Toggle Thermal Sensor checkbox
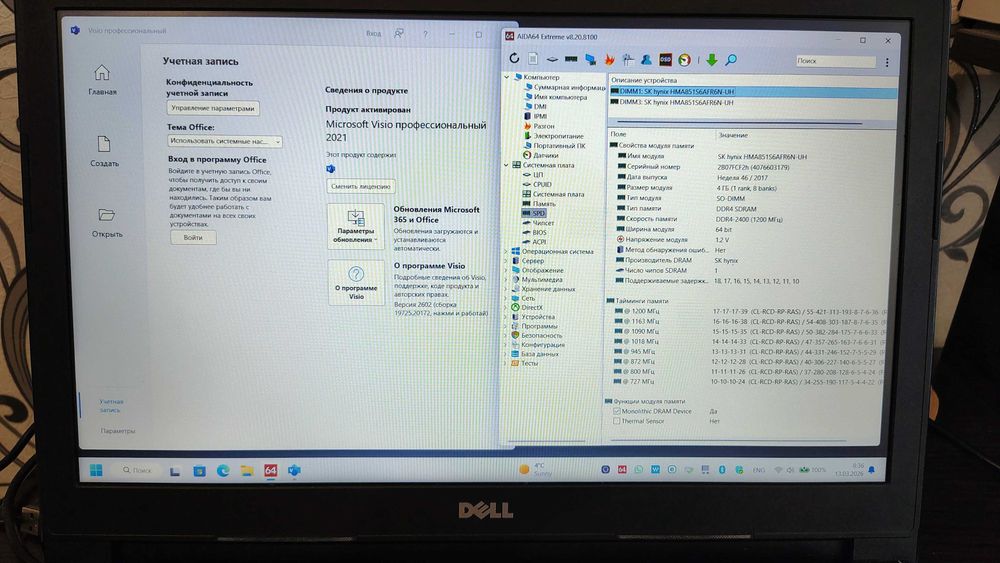The width and height of the screenshot is (1000, 563). point(617,421)
